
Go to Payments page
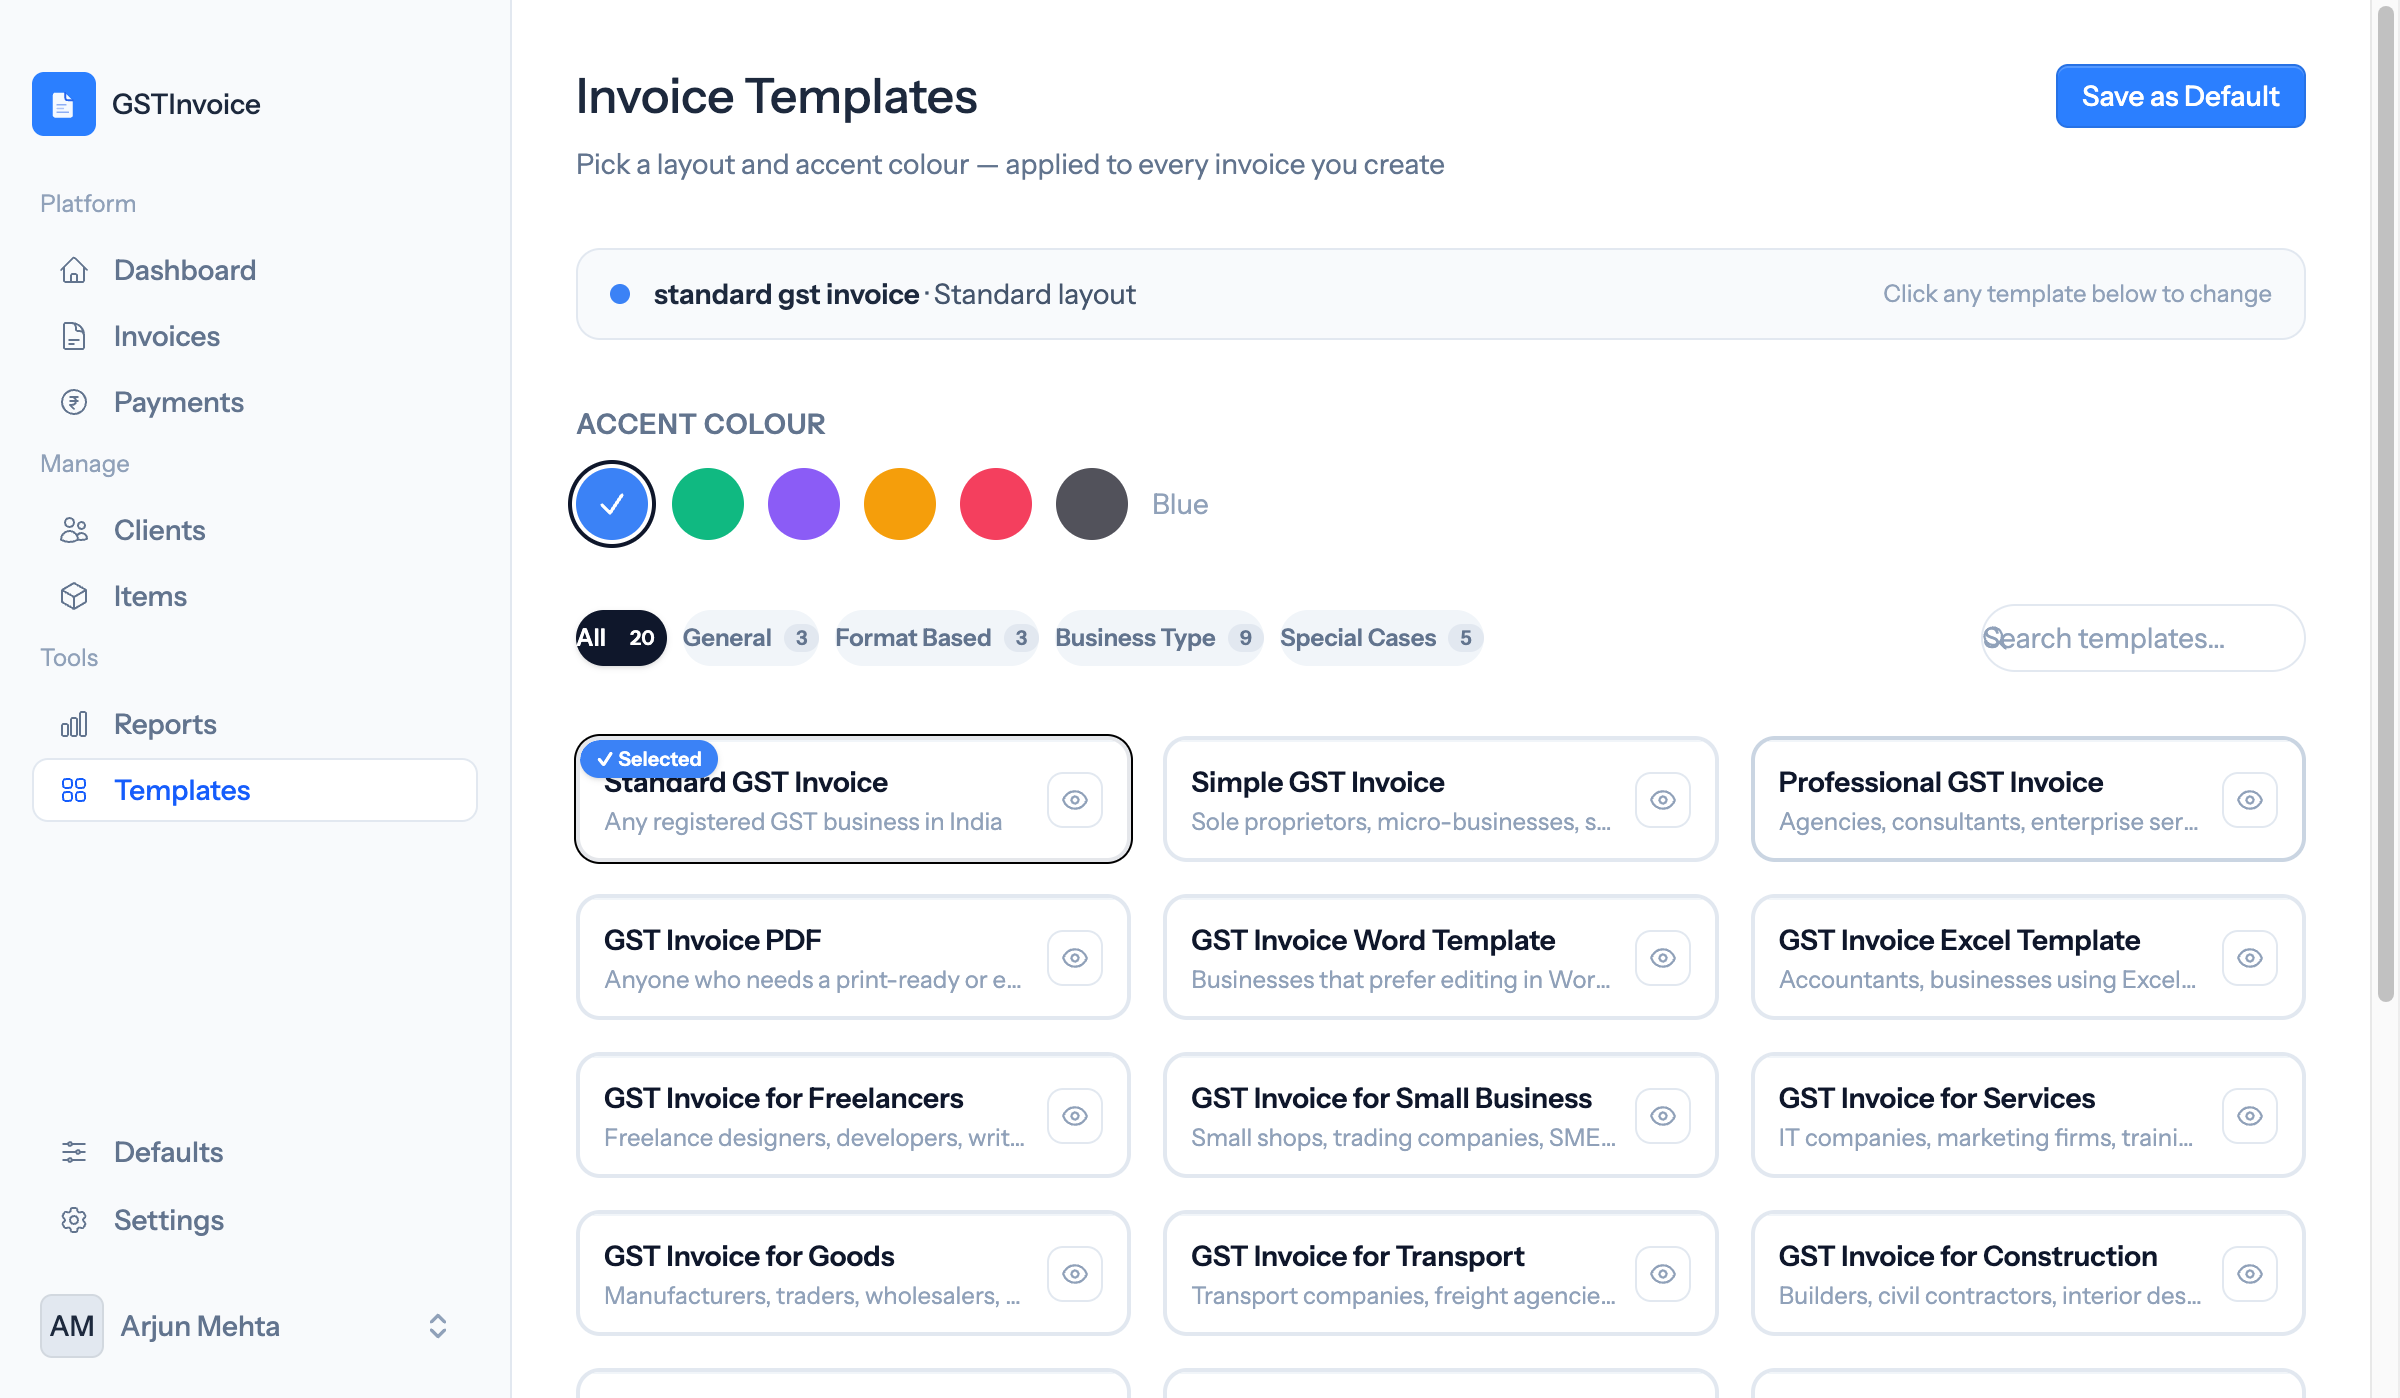(x=255, y=402)
